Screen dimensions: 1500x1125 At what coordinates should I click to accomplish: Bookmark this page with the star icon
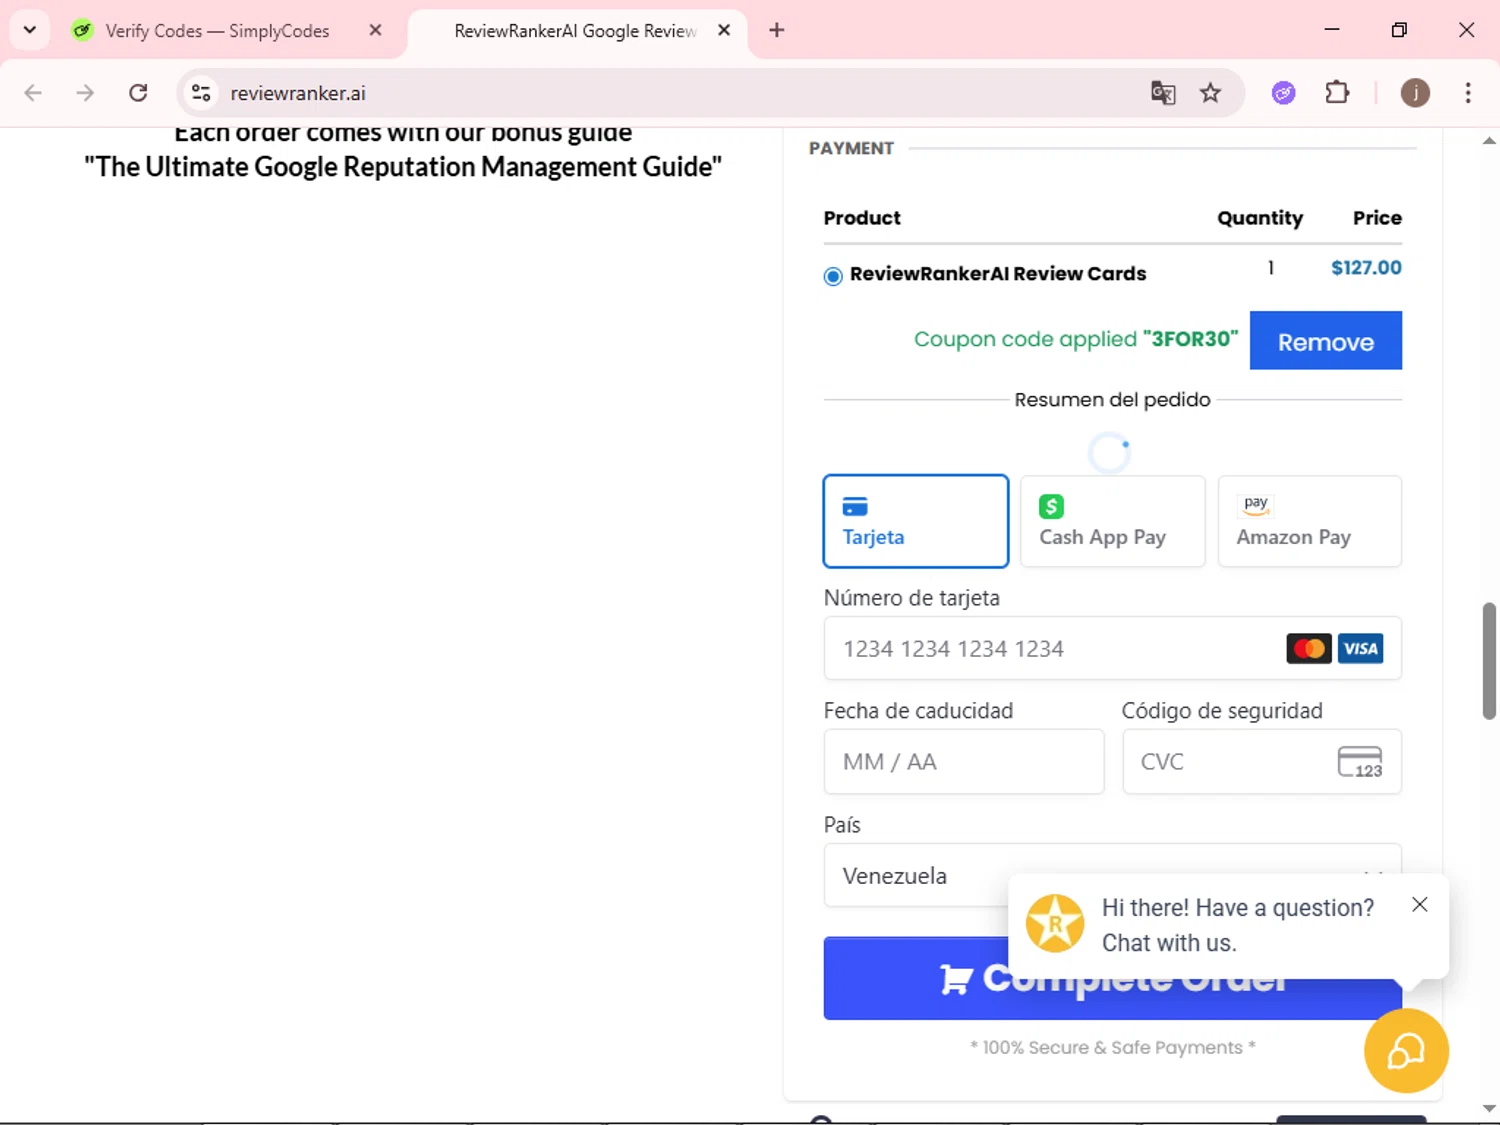pyautogui.click(x=1210, y=93)
